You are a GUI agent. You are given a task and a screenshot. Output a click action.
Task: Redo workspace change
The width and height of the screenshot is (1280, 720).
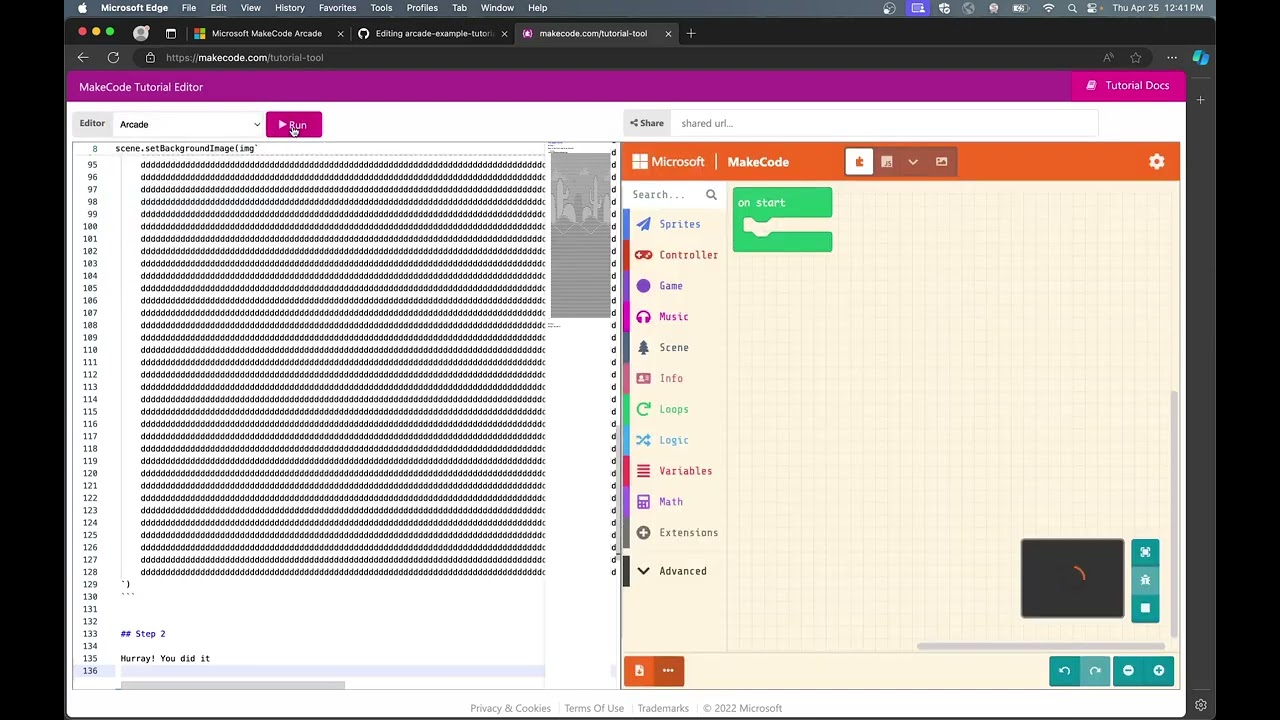click(1095, 671)
